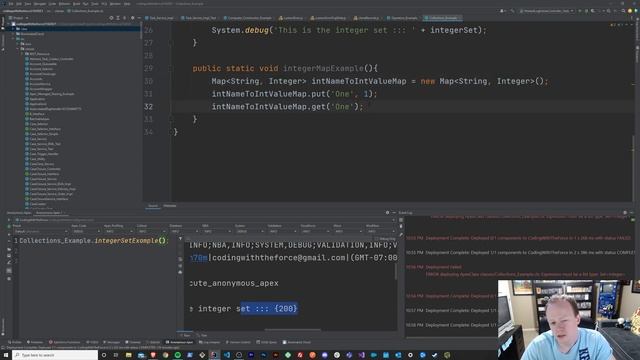Open Spotify from the taskbar
Viewport: 640px width, 360px height.
(x=178, y=355)
